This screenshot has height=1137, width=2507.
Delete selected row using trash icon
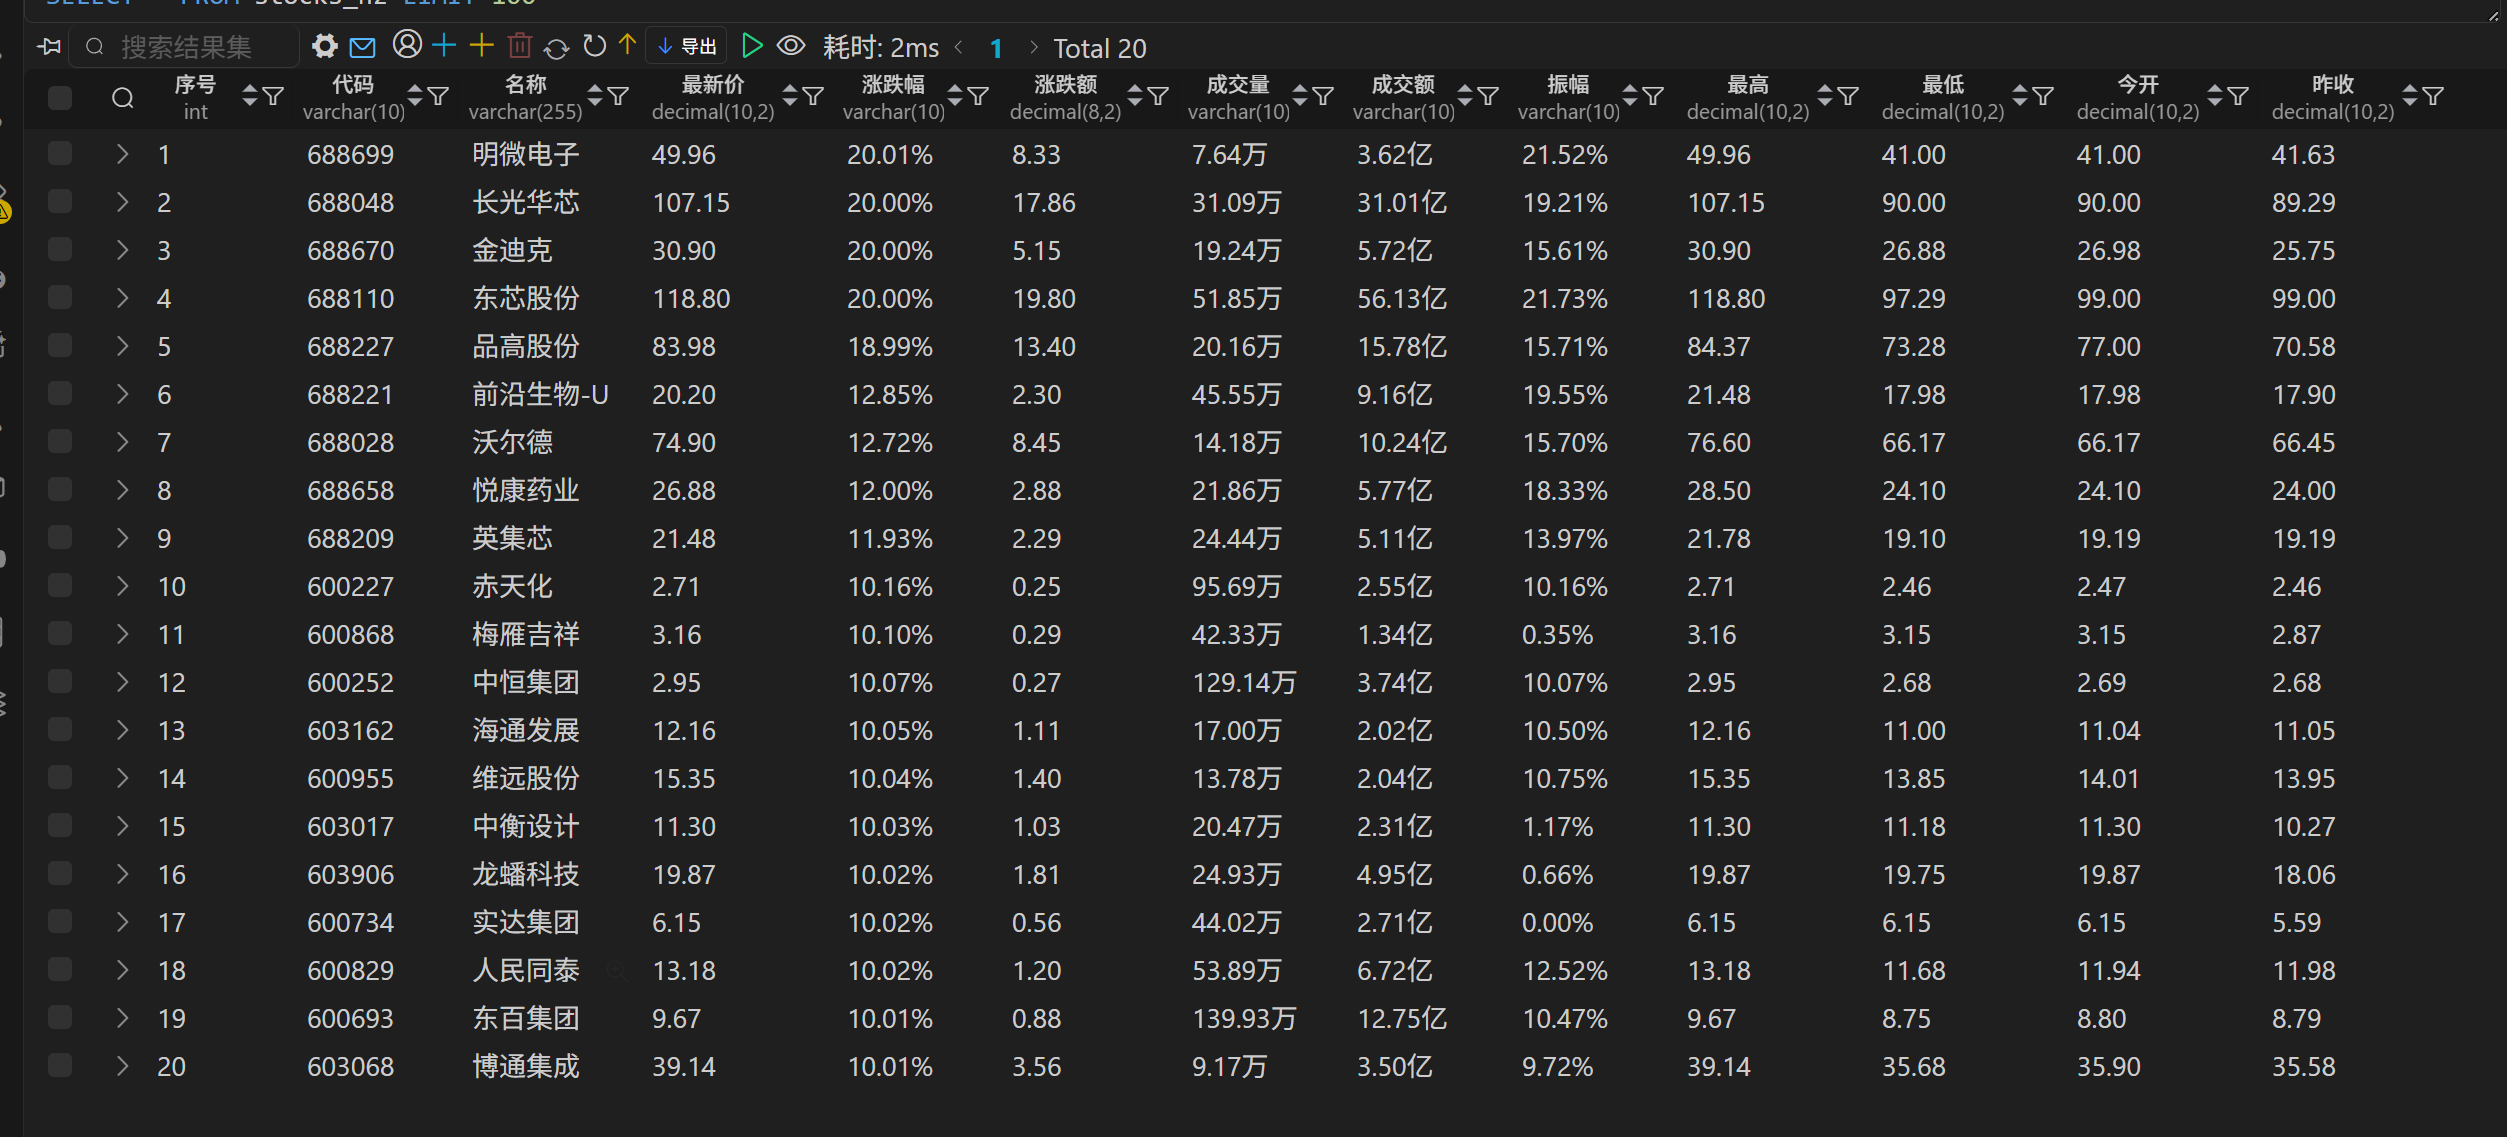pyautogui.click(x=519, y=46)
